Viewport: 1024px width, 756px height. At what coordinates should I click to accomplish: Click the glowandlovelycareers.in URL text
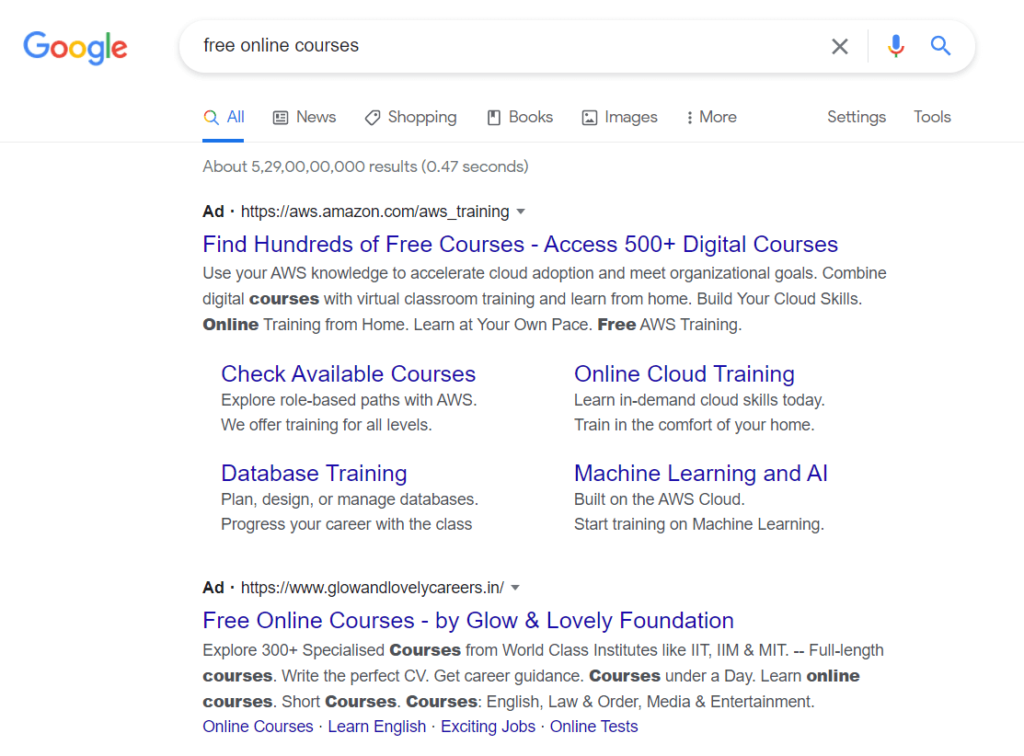click(x=372, y=588)
